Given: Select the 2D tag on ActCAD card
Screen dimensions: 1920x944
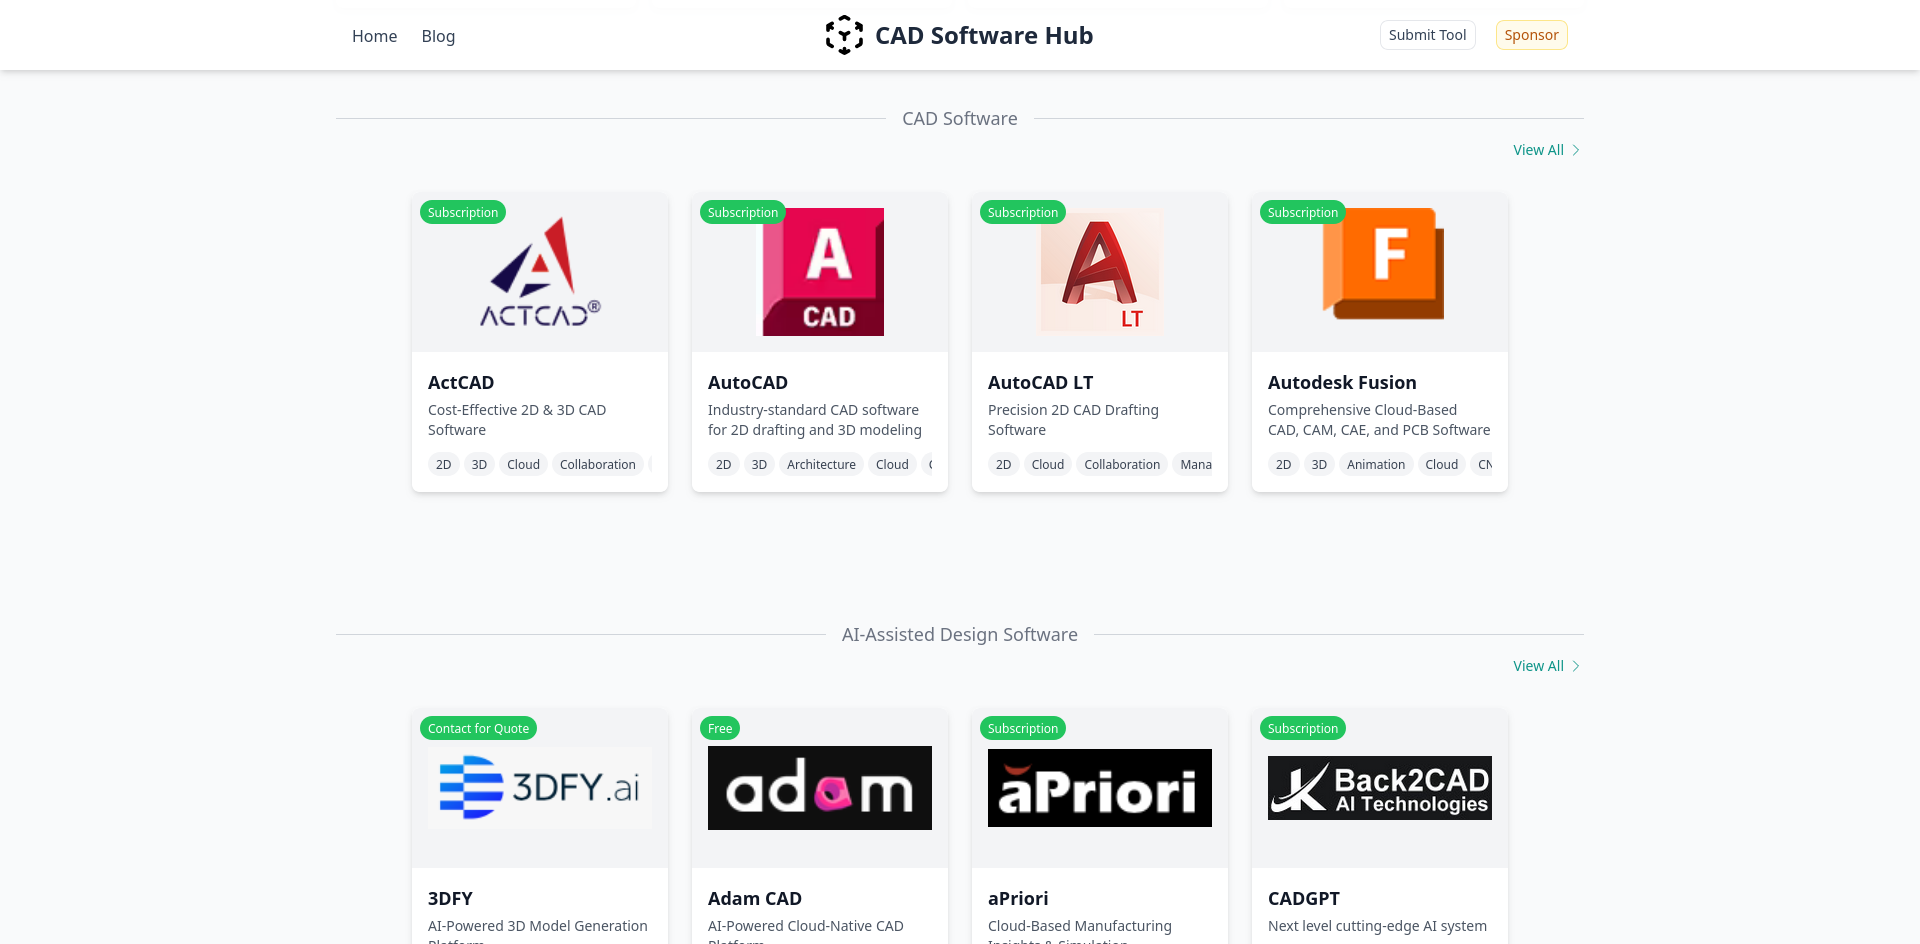Looking at the screenshot, I should pos(444,464).
